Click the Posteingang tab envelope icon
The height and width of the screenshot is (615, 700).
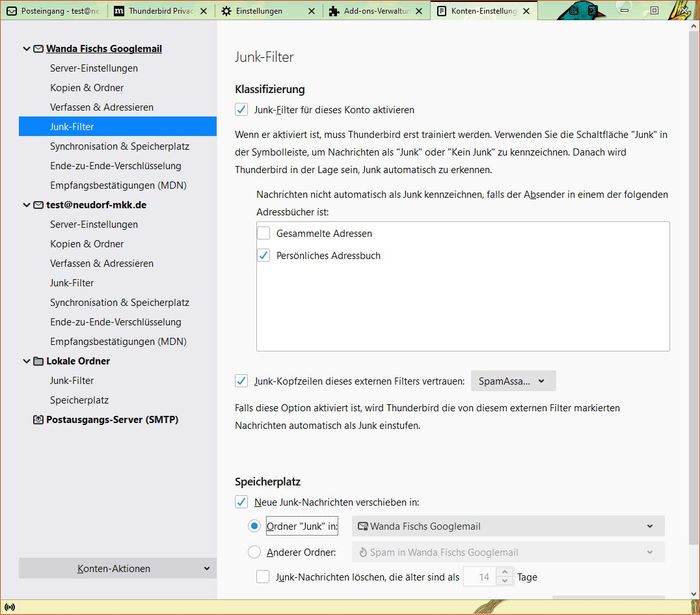click(10, 11)
